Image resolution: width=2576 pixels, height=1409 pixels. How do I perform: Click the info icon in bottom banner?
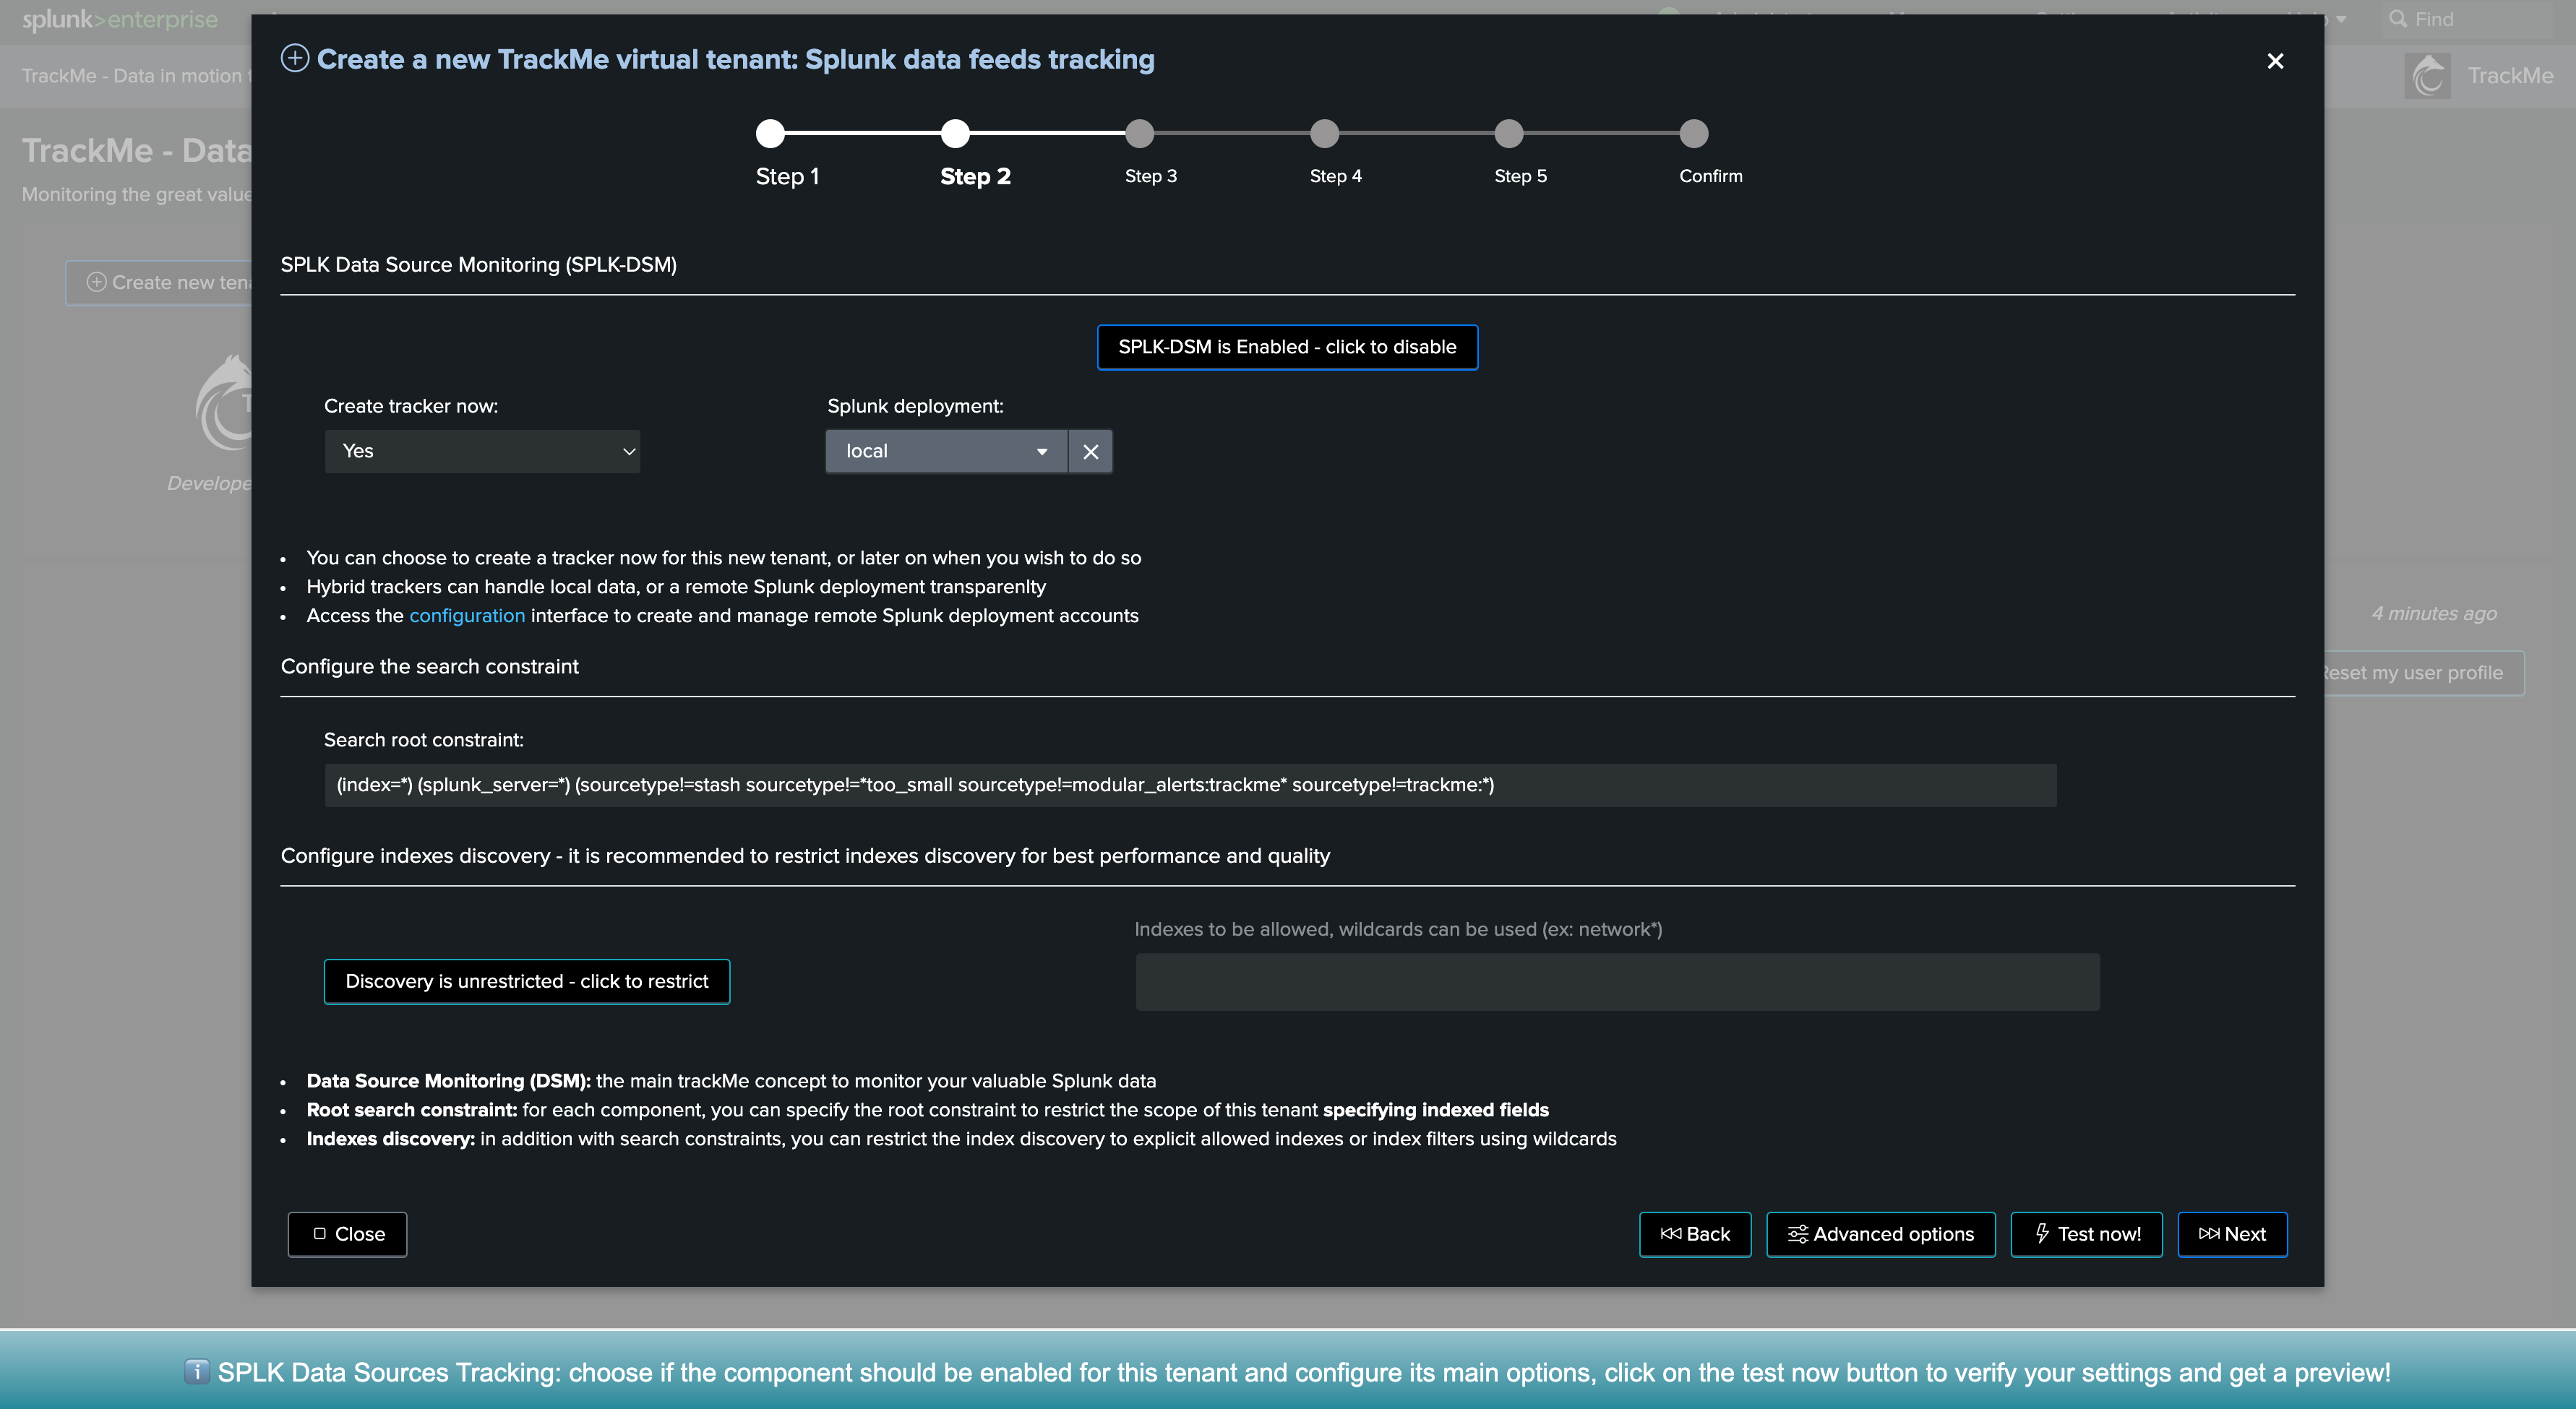197,1371
